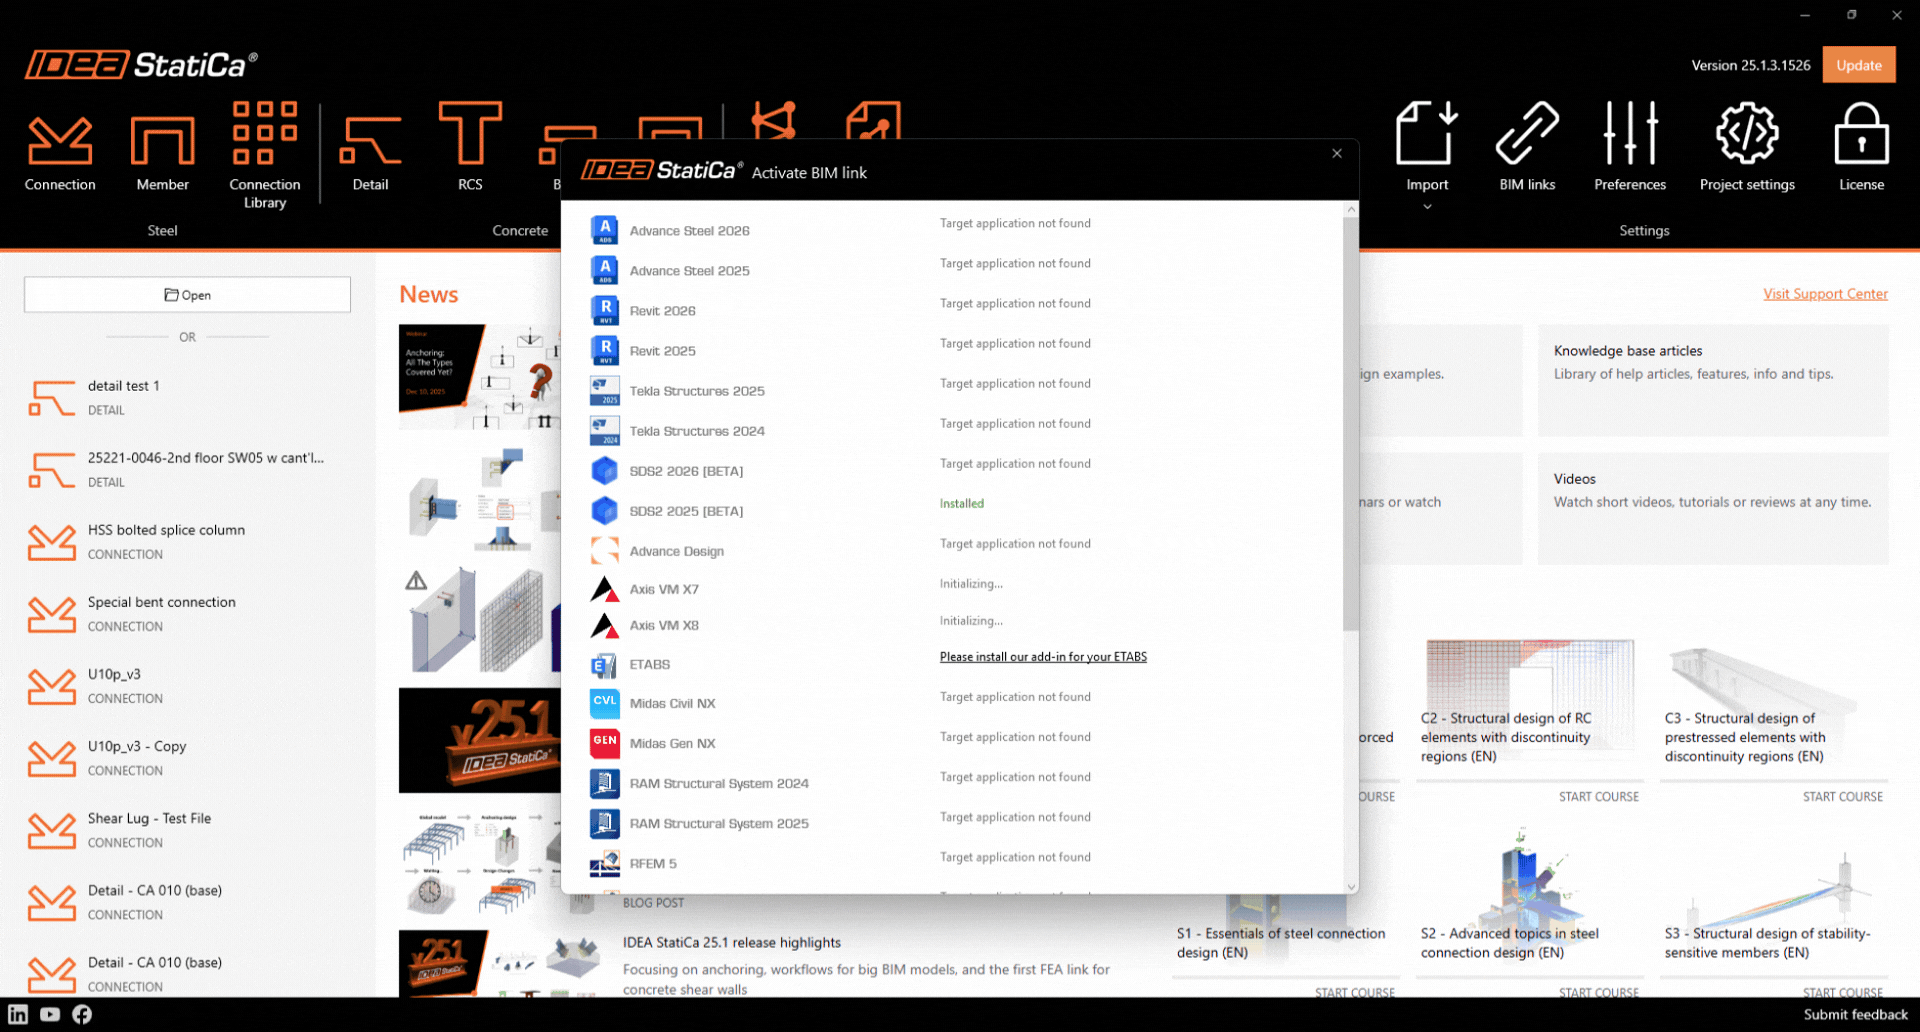Click the Axis VM X7 icon
1920x1032 pixels.
pyautogui.click(x=604, y=589)
